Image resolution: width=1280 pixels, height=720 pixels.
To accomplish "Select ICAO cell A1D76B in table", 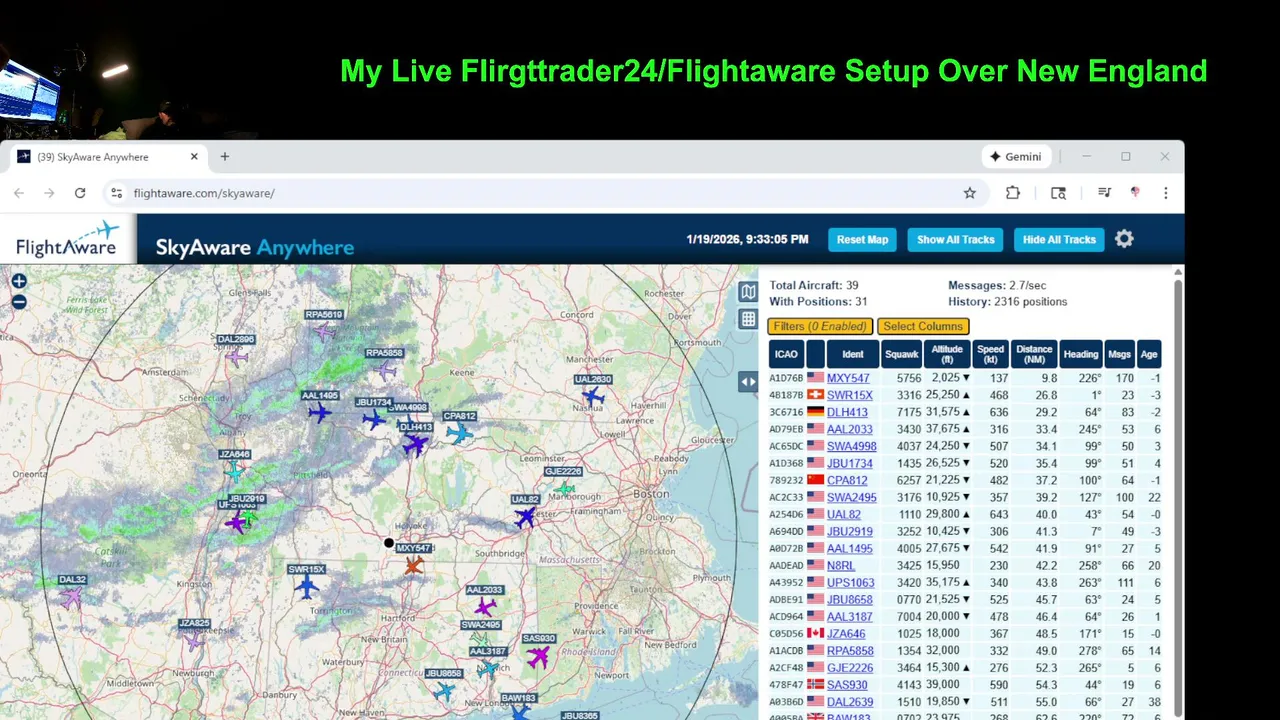I will click(786, 378).
